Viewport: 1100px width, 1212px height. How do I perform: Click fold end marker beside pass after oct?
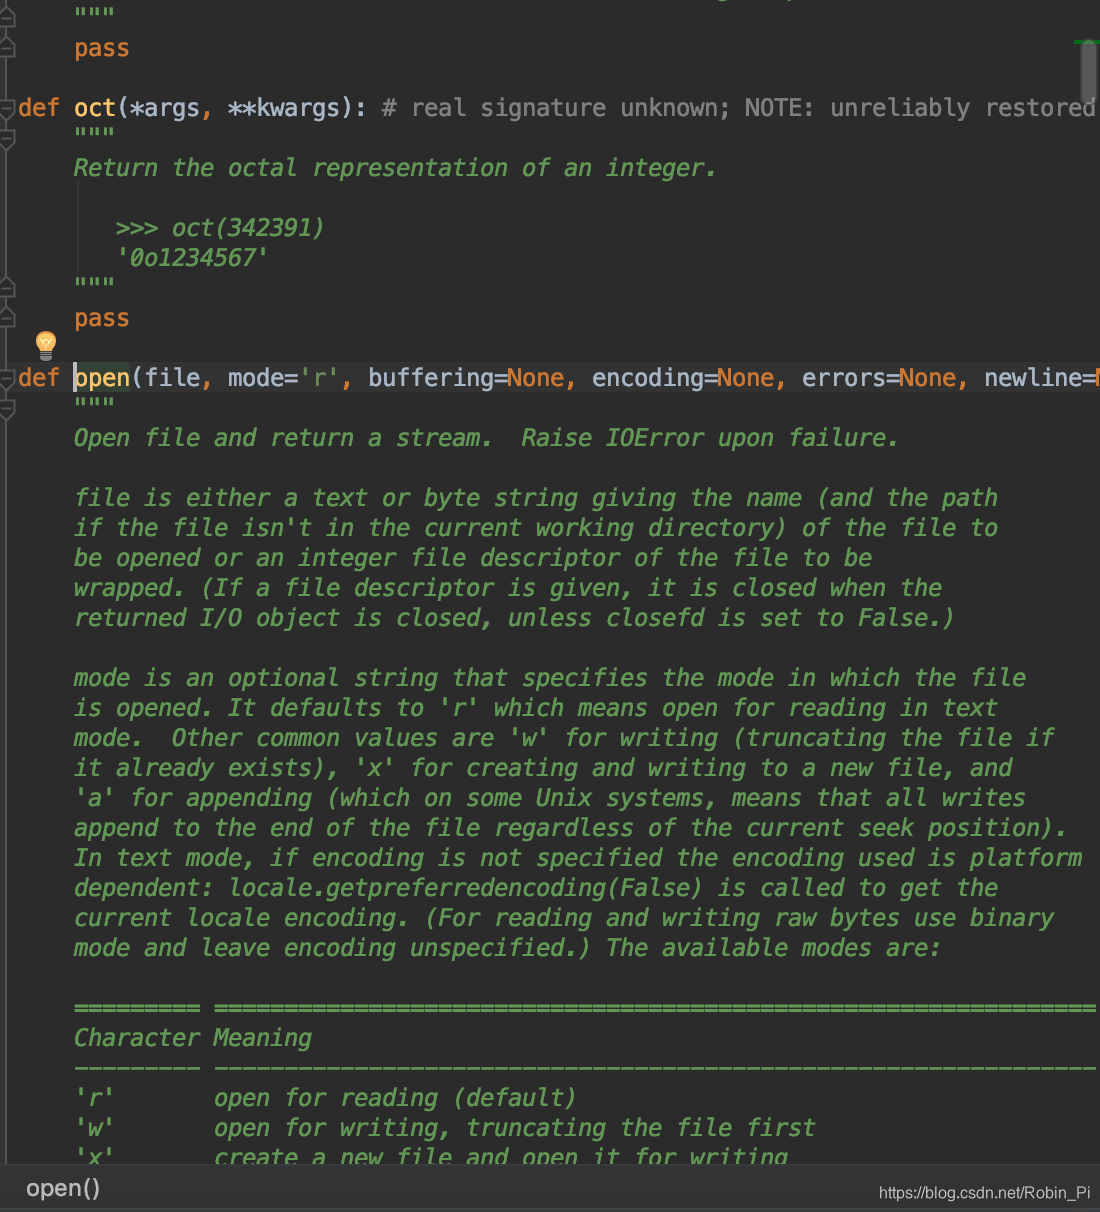pyautogui.click(x=7, y=318)
